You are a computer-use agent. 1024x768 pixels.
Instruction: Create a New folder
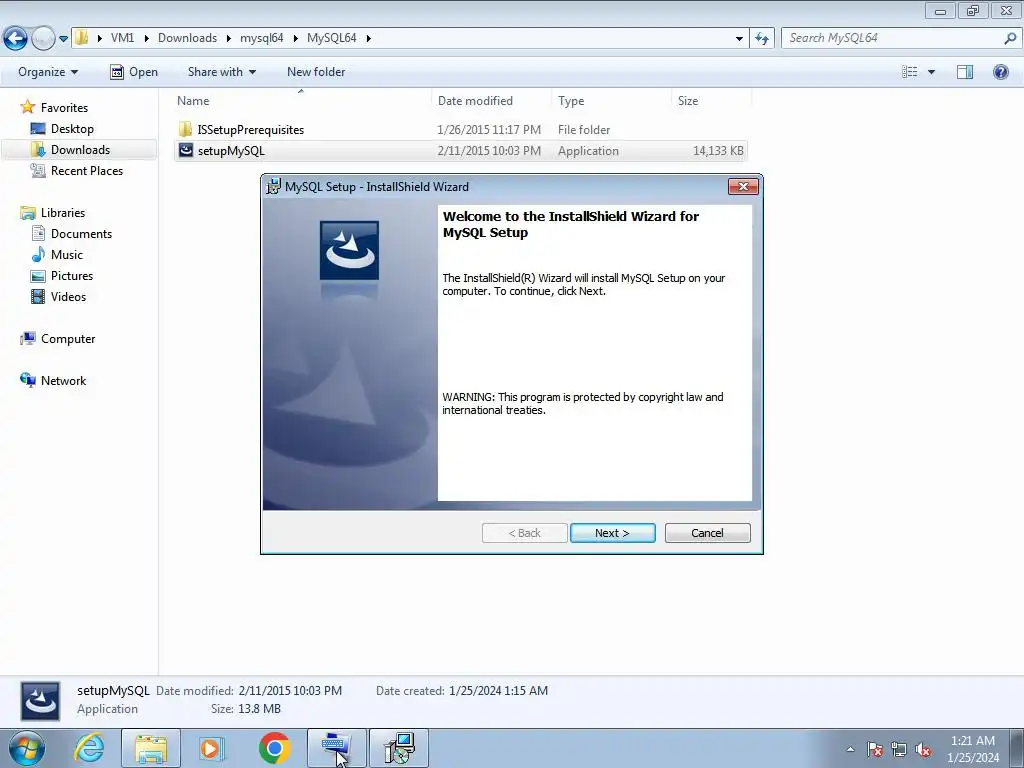pos(316,72)
